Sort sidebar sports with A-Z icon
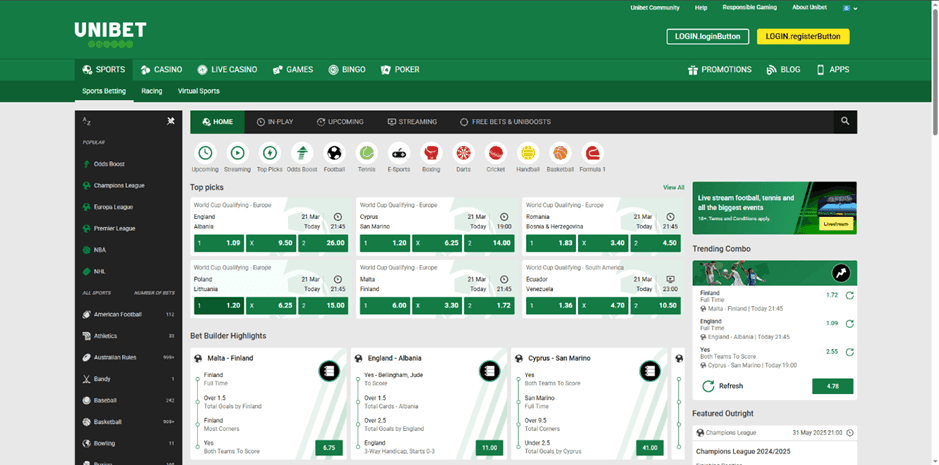Viewport: 939px width, 465px height. pyautogui.click(x=88, y=121)
